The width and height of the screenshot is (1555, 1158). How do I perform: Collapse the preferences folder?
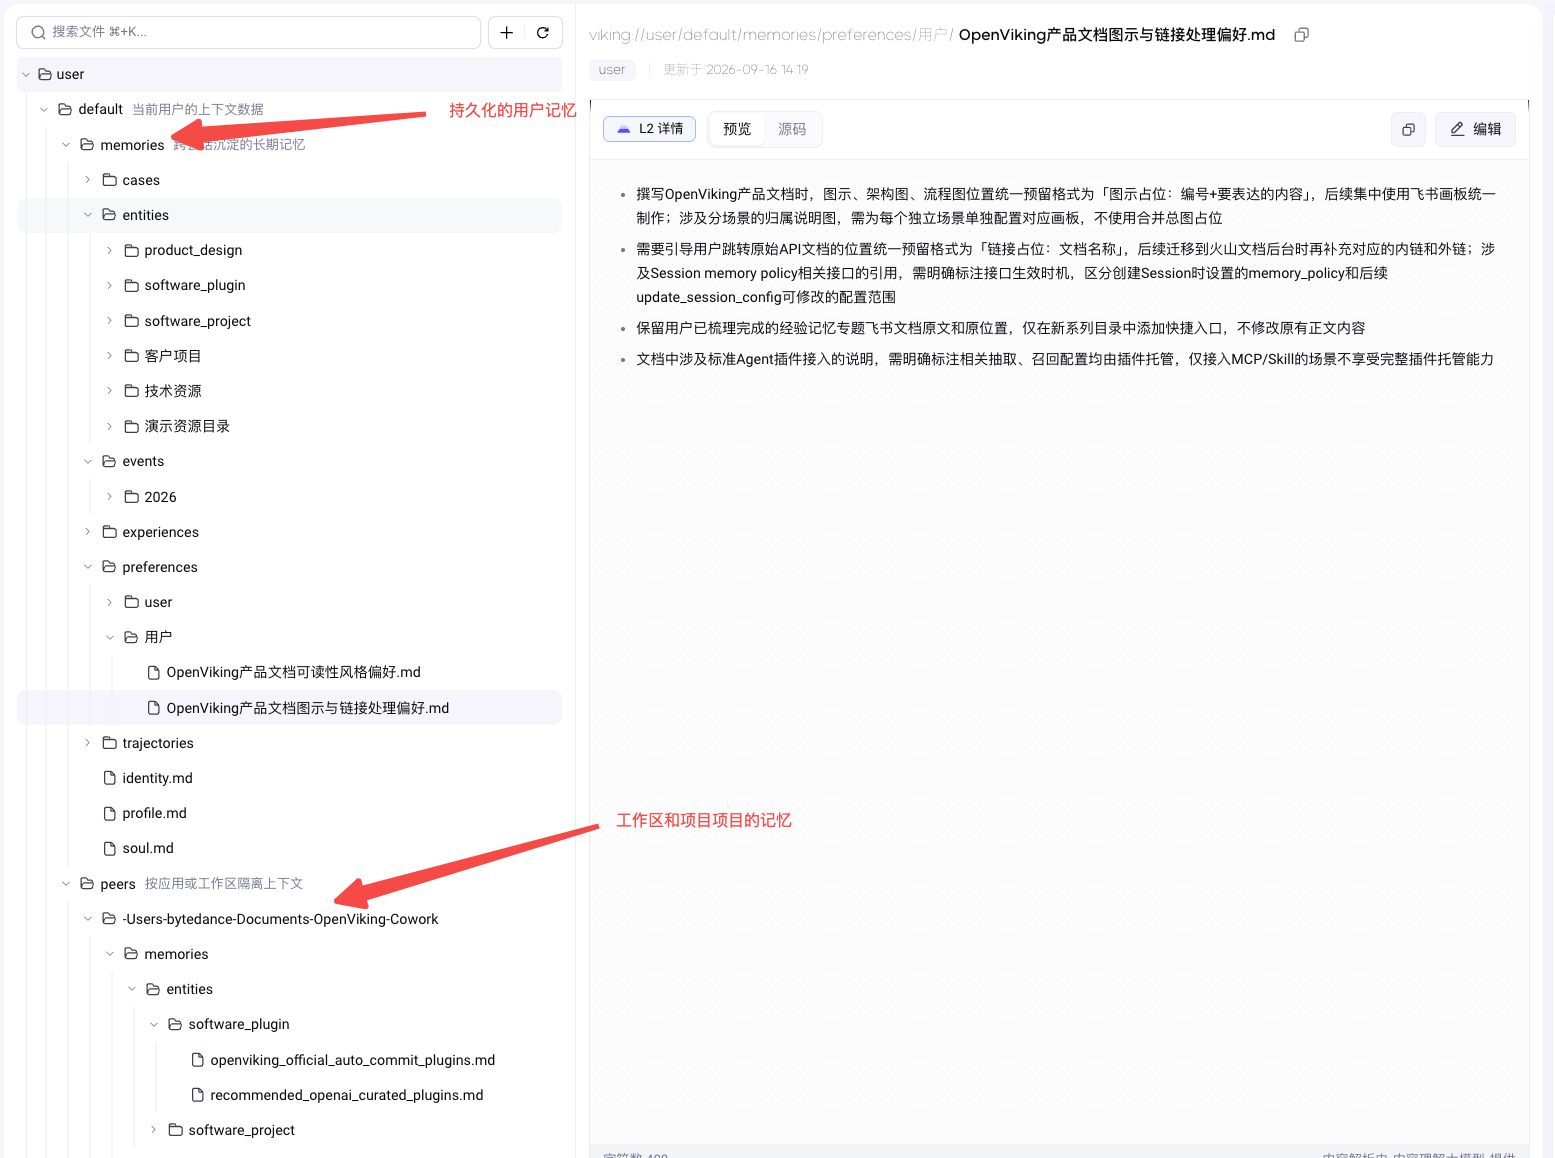[88, 567]
